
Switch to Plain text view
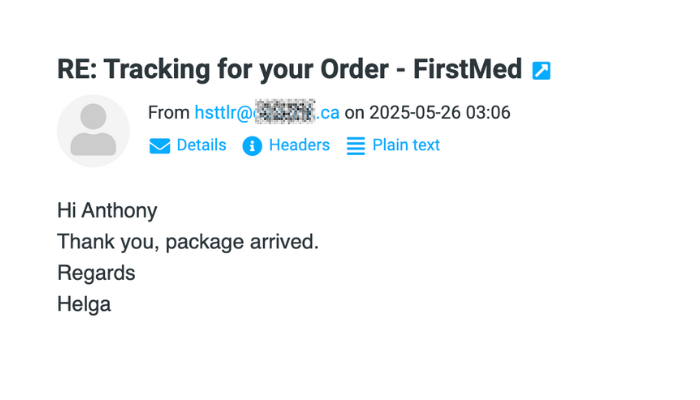(406, 145)
